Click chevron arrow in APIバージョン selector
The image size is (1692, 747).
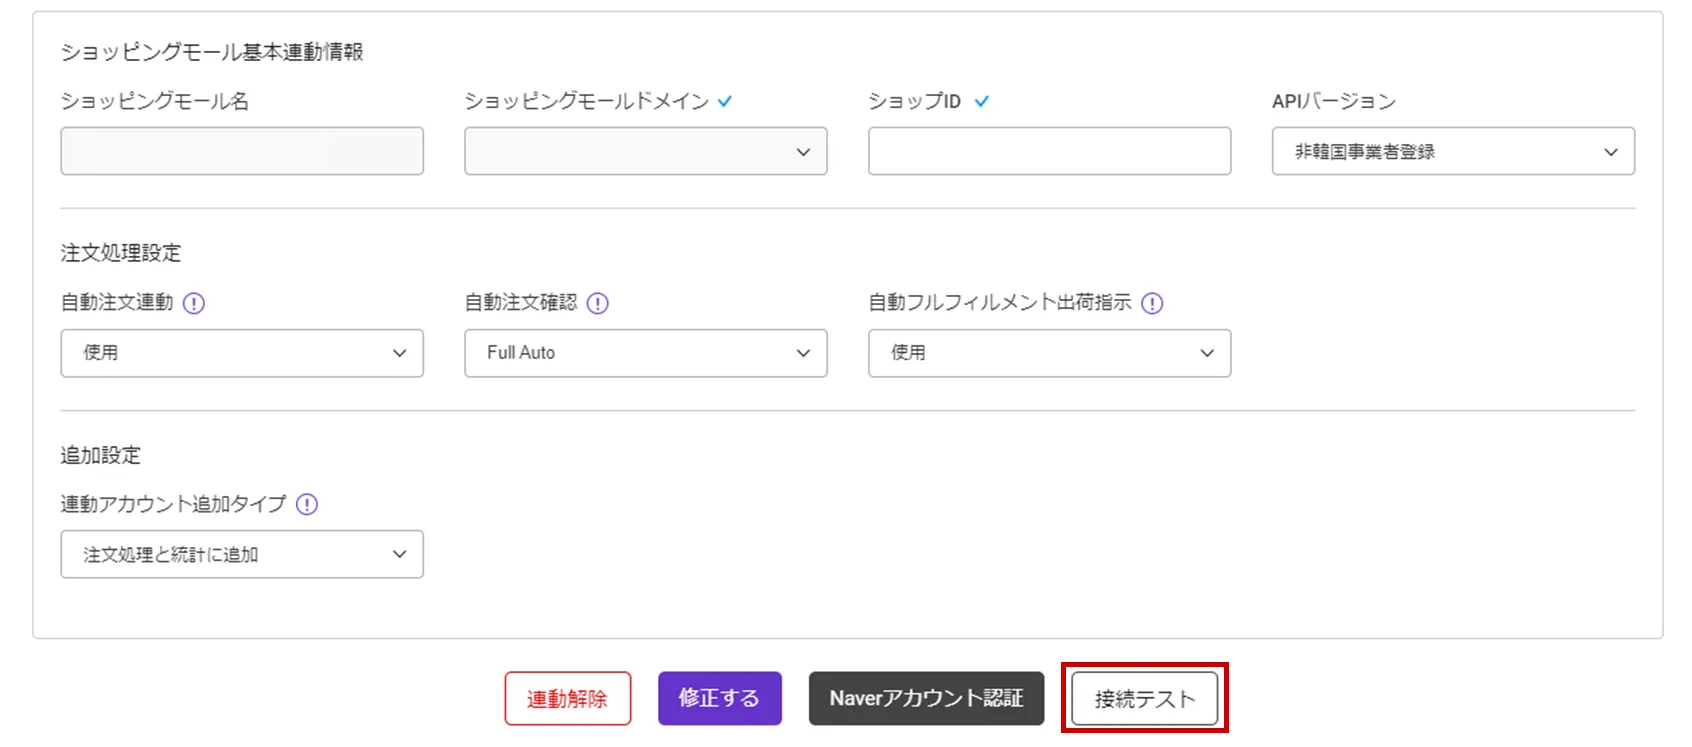point(1610,152)
